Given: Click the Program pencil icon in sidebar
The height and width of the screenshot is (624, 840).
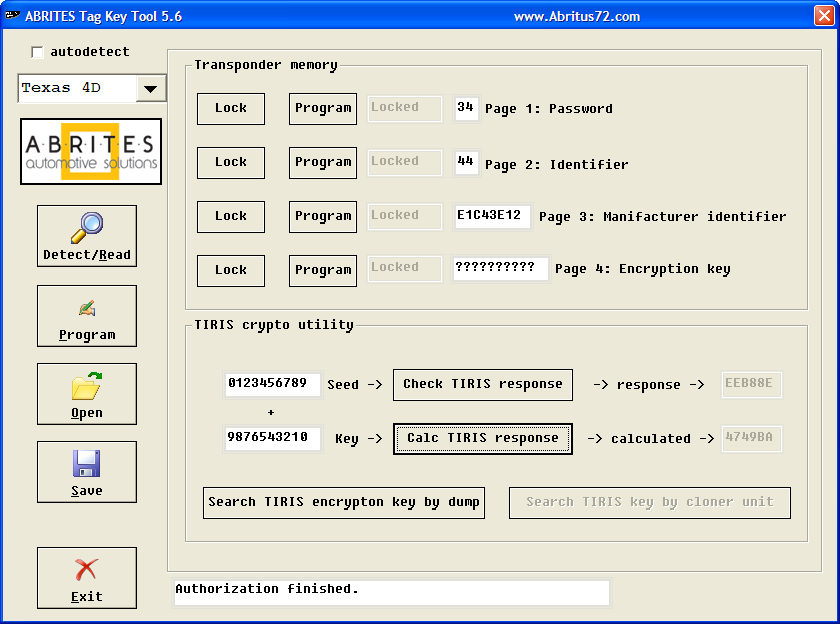Looking at the screenshot, I should 87,308.
